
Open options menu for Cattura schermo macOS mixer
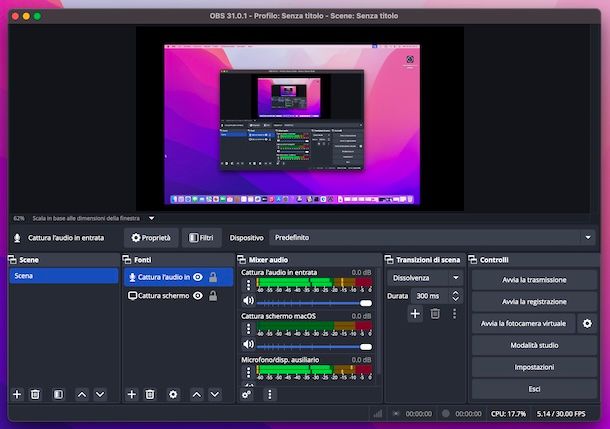coord(249,329)
